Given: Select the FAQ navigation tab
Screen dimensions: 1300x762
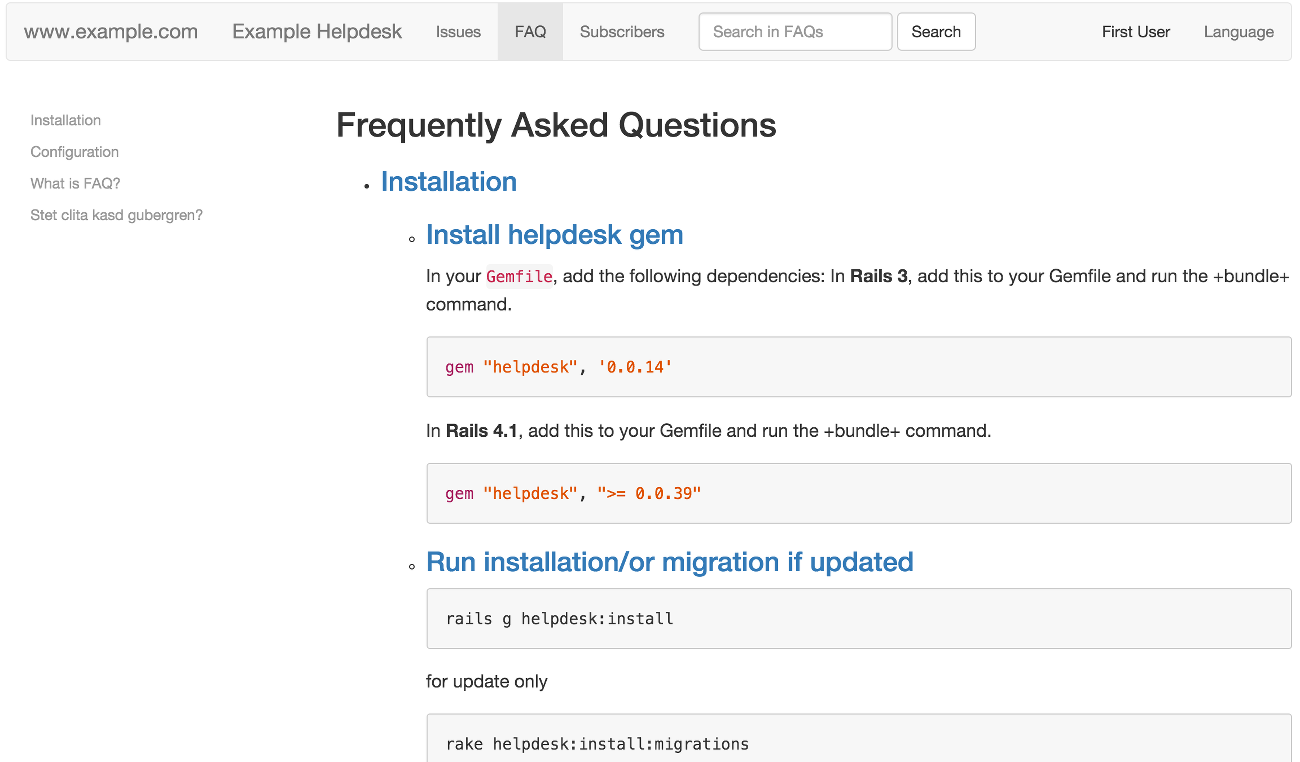Looking at the screenshot, I should coord(530,32).
